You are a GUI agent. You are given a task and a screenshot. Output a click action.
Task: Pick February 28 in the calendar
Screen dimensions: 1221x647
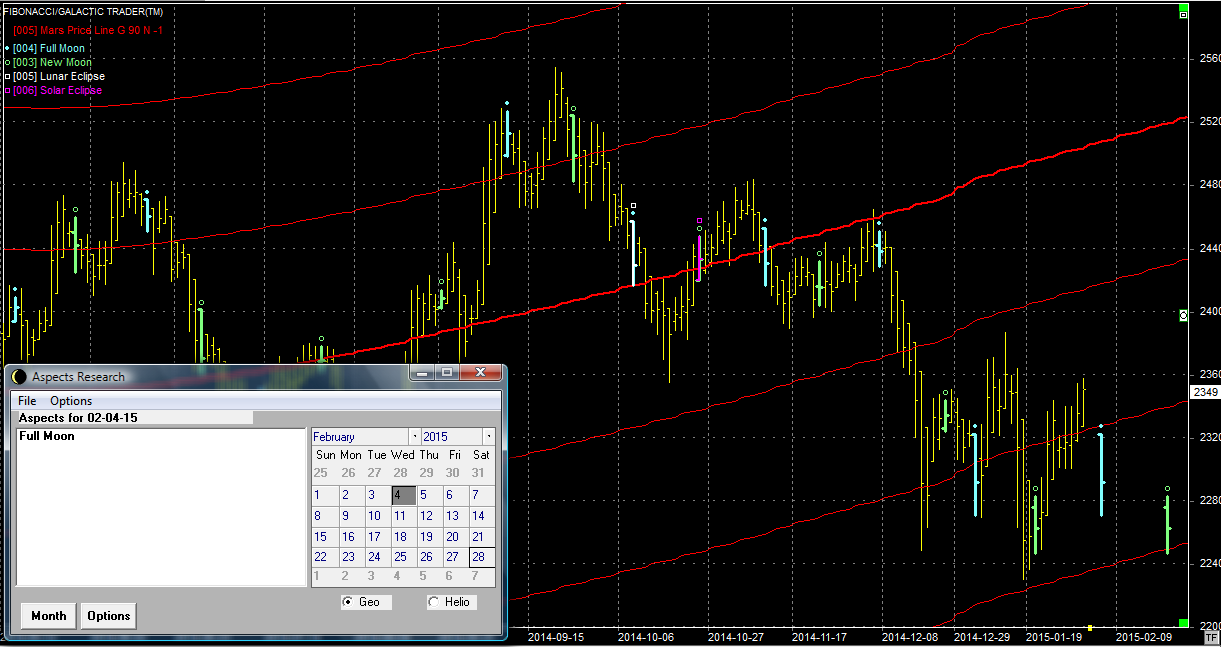481,557
